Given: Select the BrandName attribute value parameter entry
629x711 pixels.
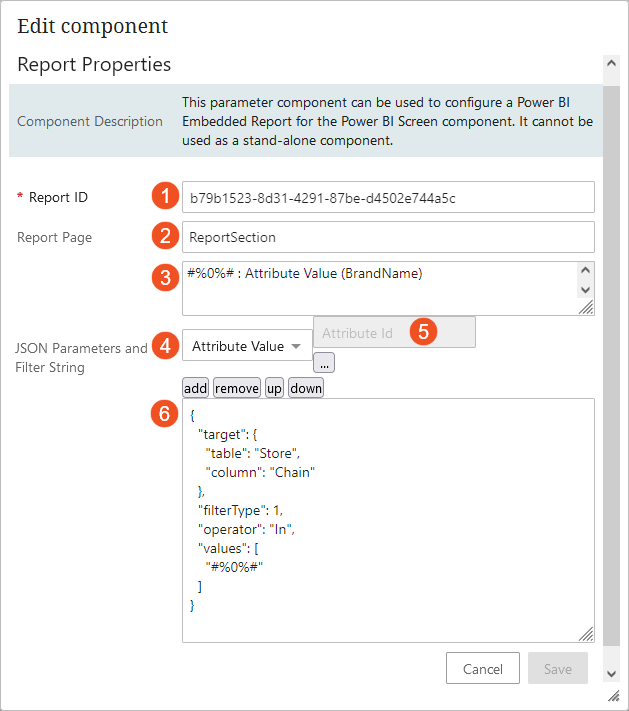Looking at the screenshot, I should pos(305,273).
